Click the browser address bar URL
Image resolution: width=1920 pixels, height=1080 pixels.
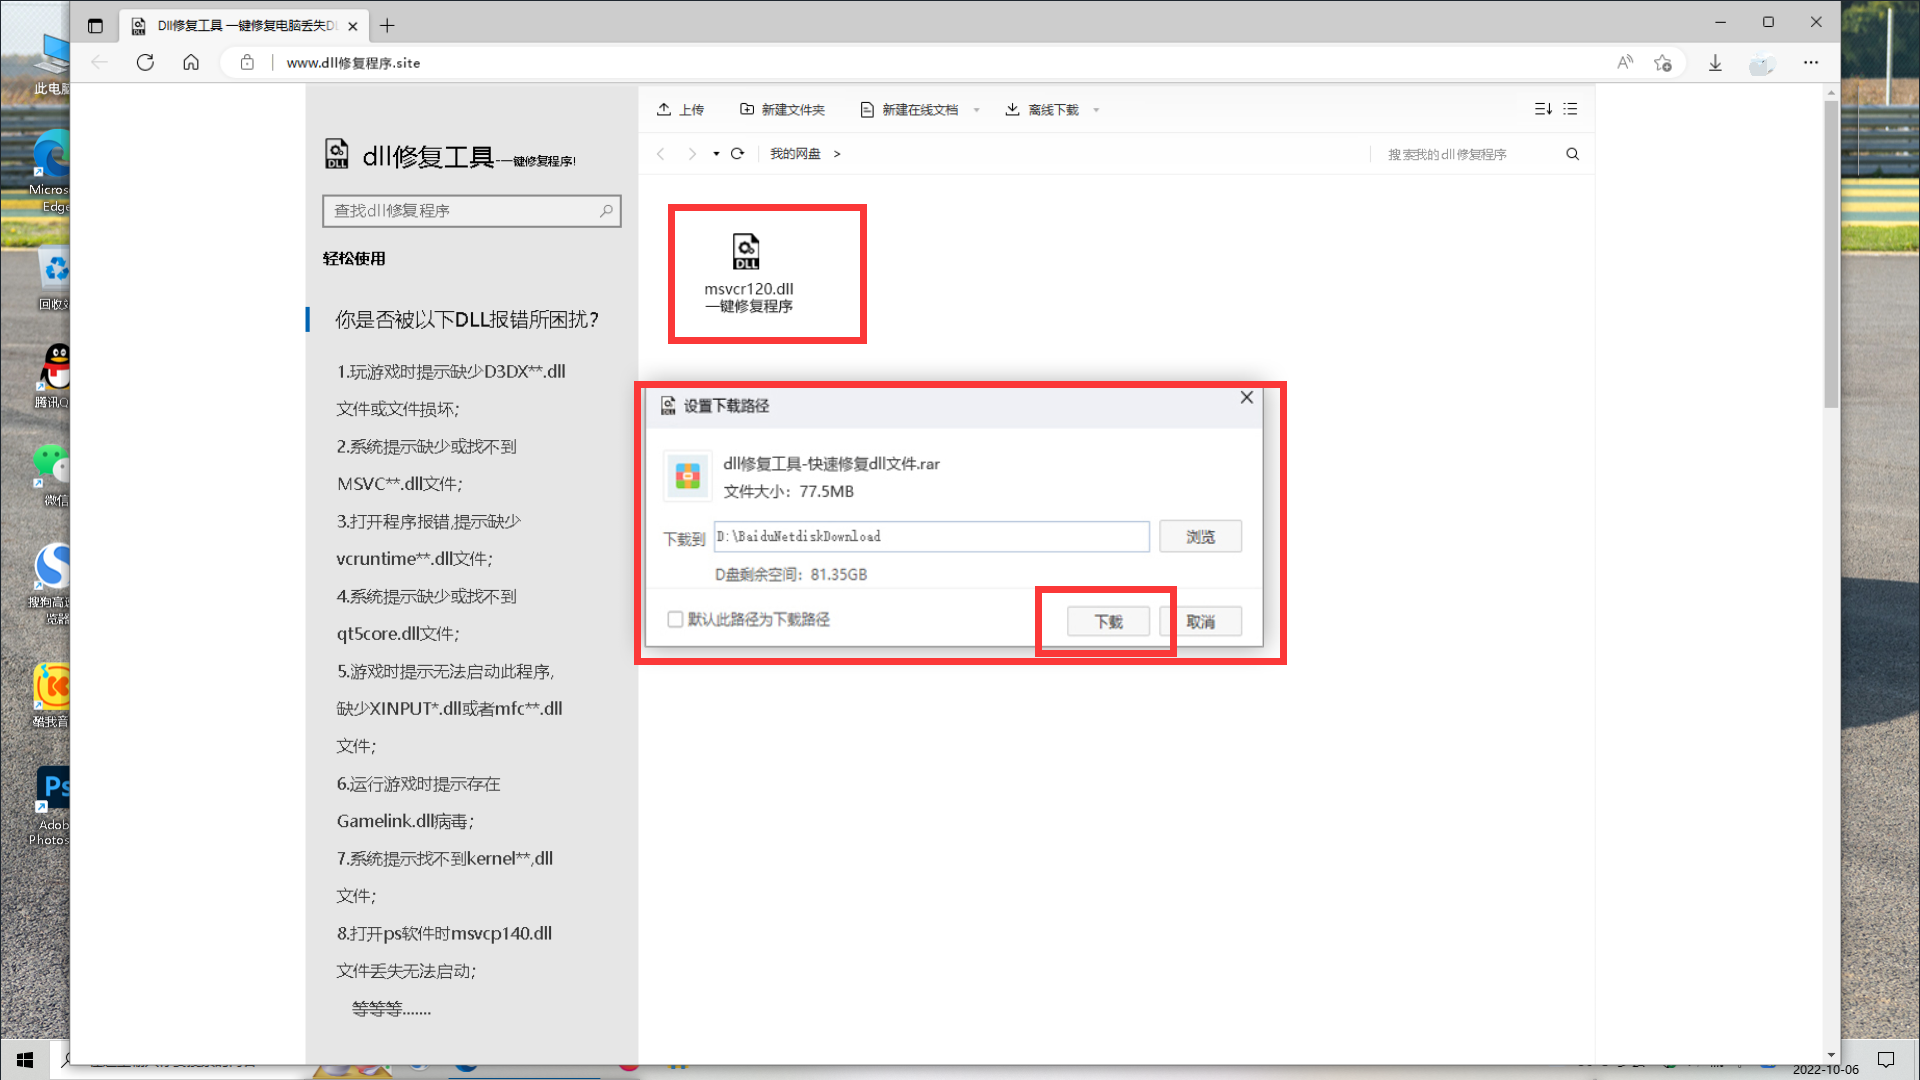353,62
